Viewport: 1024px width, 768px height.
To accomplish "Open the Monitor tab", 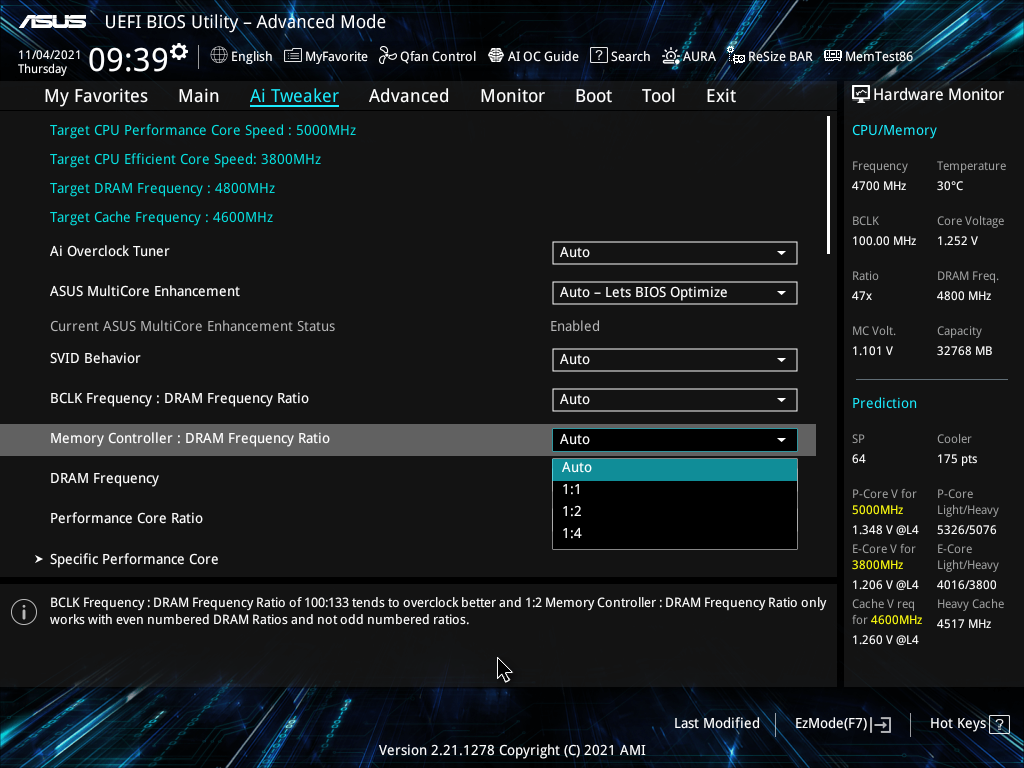I will [513, 96].
